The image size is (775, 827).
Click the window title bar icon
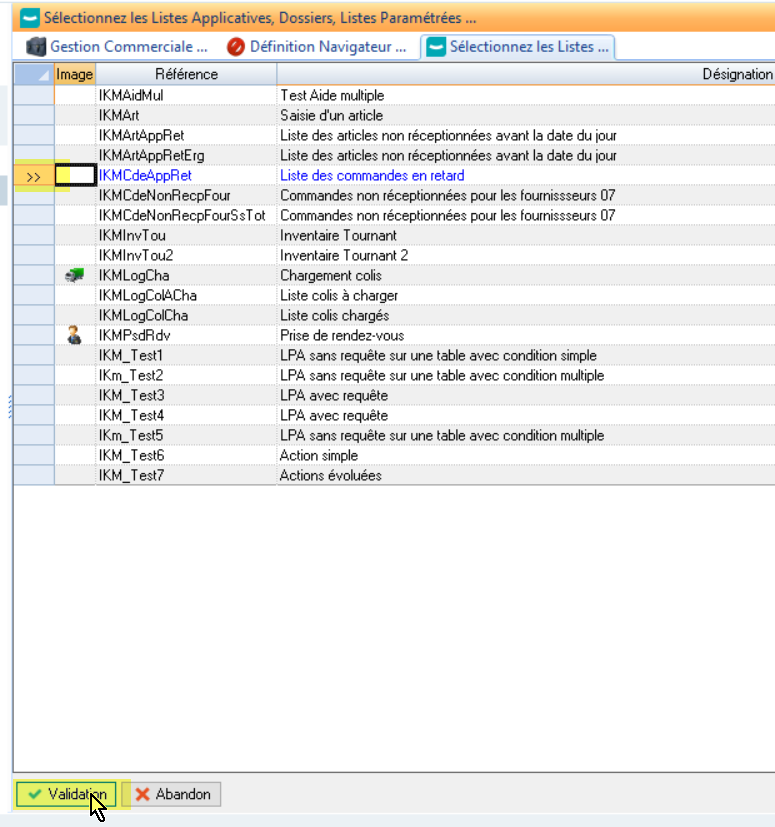click(x=32, y=17)
